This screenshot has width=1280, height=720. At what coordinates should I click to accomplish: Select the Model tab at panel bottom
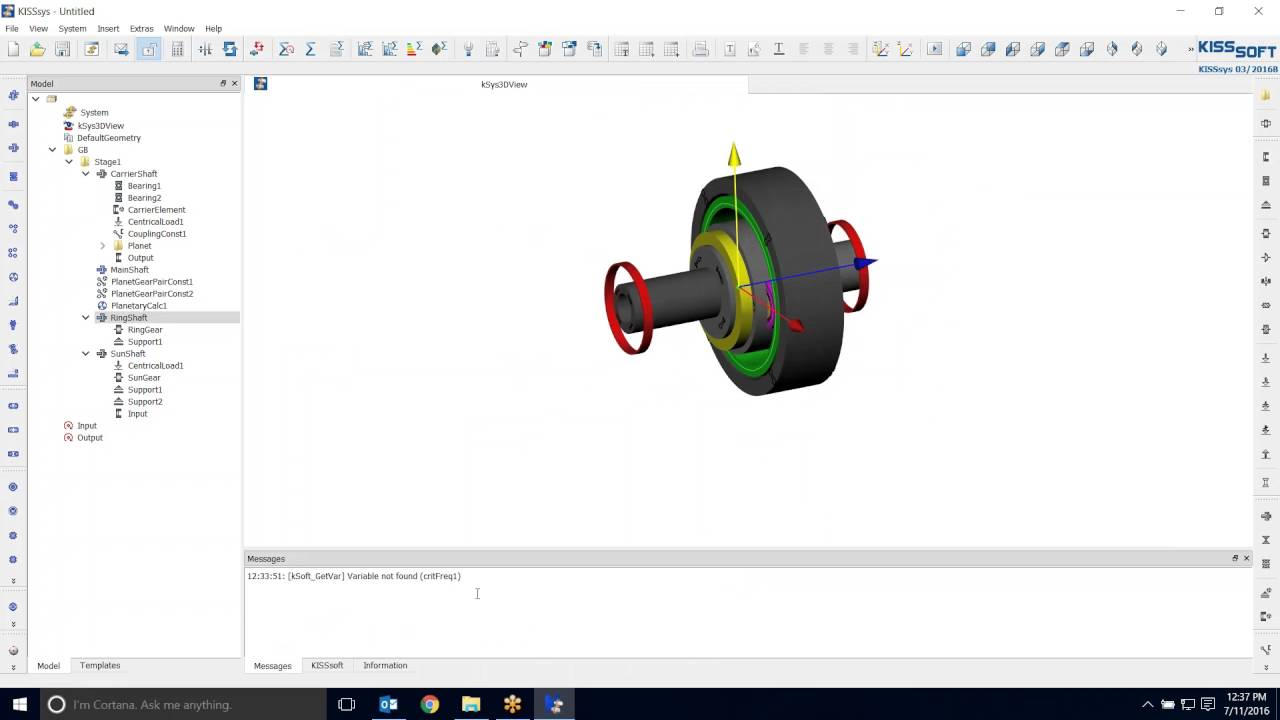coord(48,665)
